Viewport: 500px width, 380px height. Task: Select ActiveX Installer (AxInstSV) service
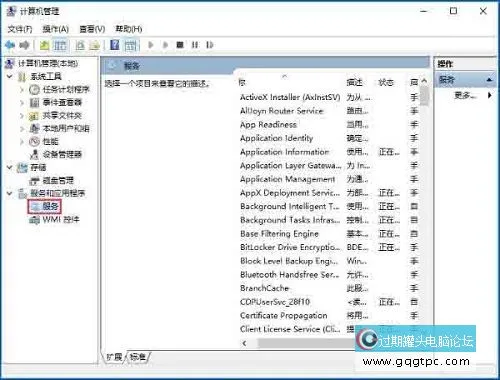coord(290,97)
